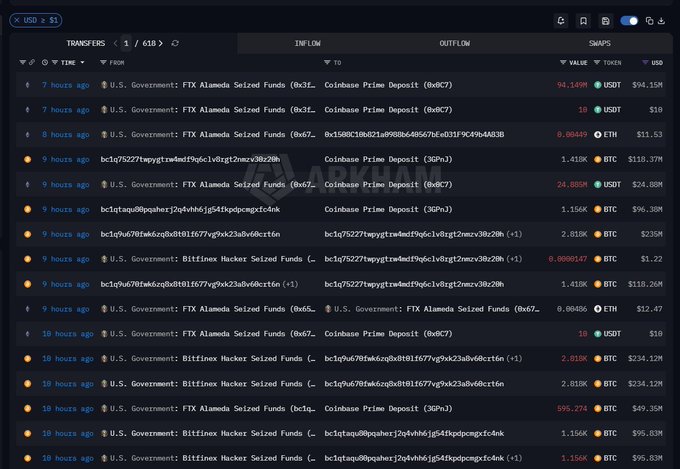Click the BTC token on $49.35M row

tap(605, 409)
